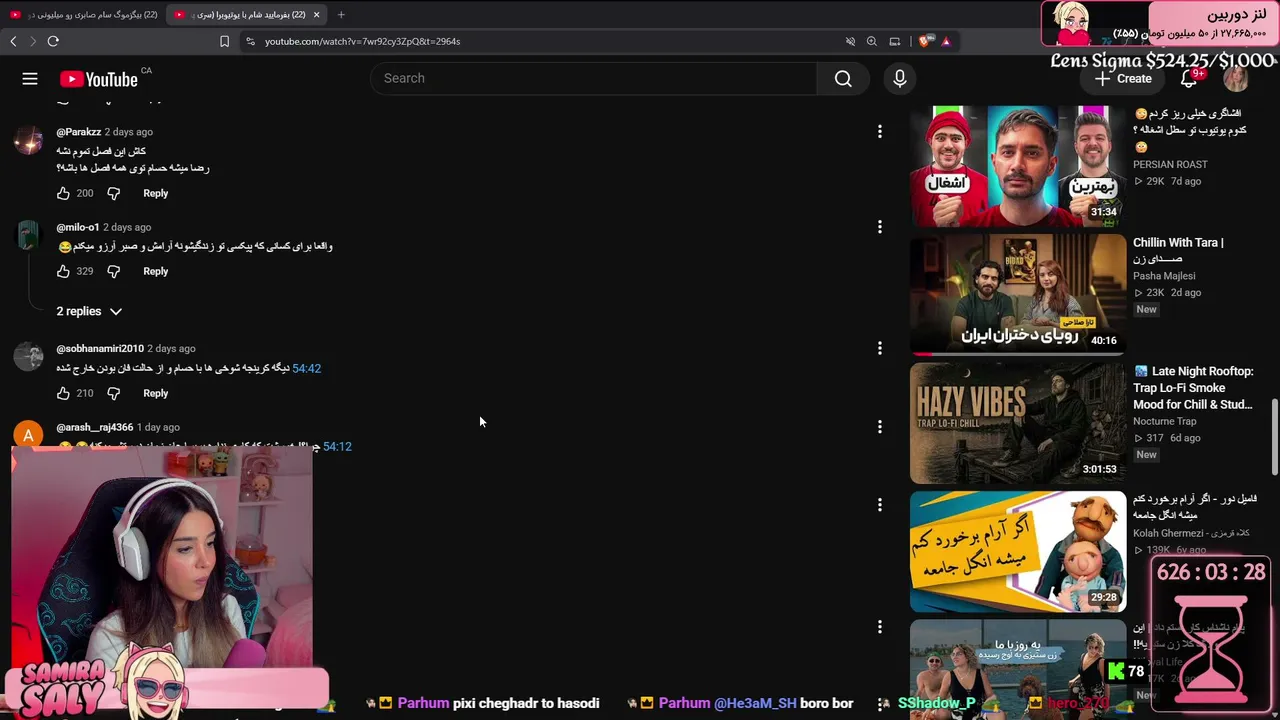Open the Pasha Majlesi channel link
The height and width of the screenshot is (720, 1280).
(x=1164, y=276)
